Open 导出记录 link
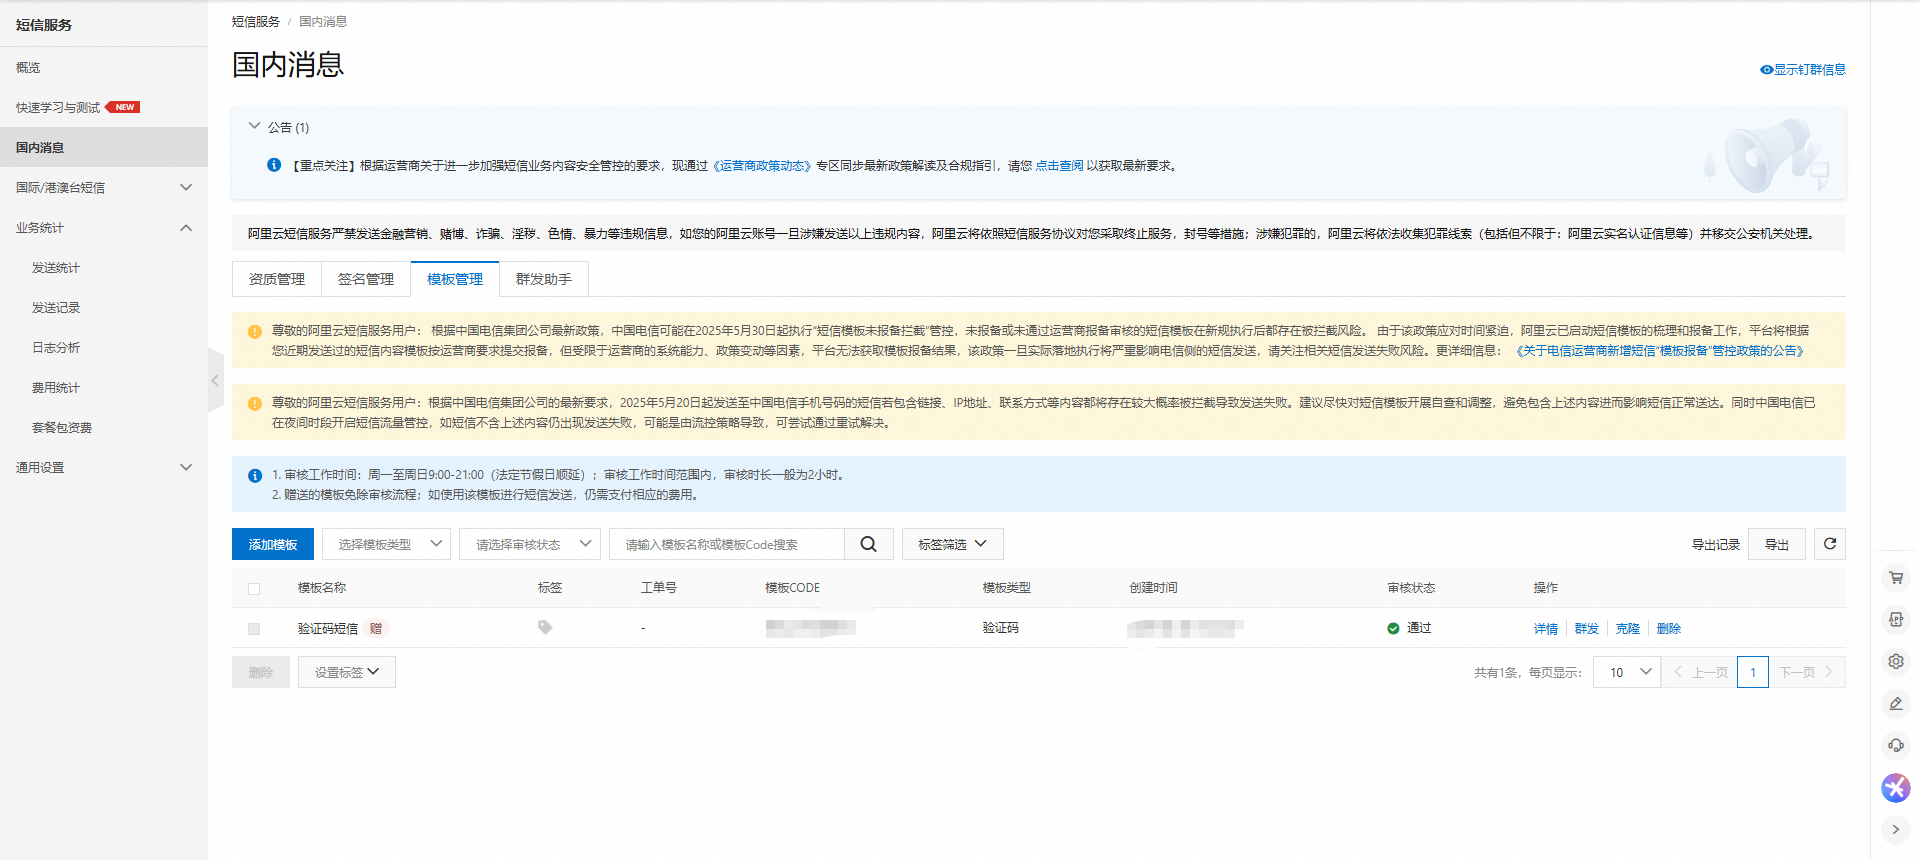 (x=1716, y=544)
